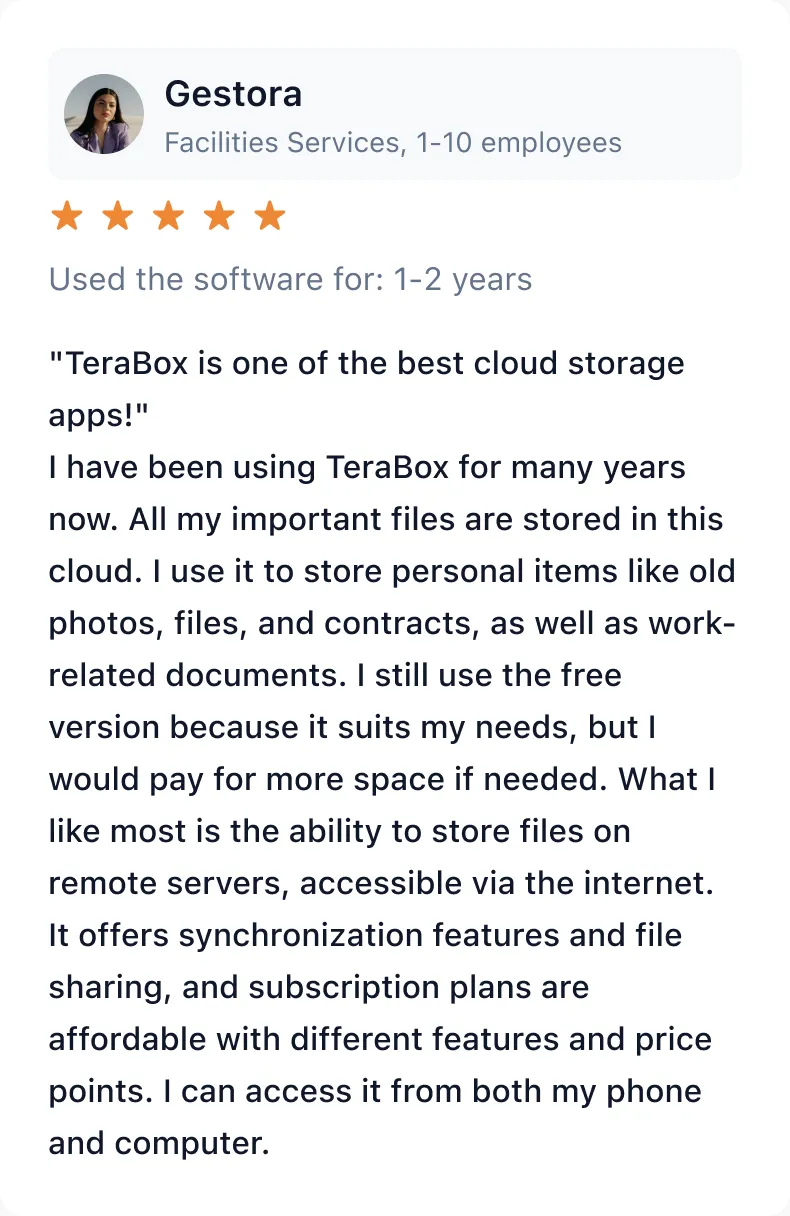
Task: Click the closing words "and computer."
Action: click(x=160, y=1143)
